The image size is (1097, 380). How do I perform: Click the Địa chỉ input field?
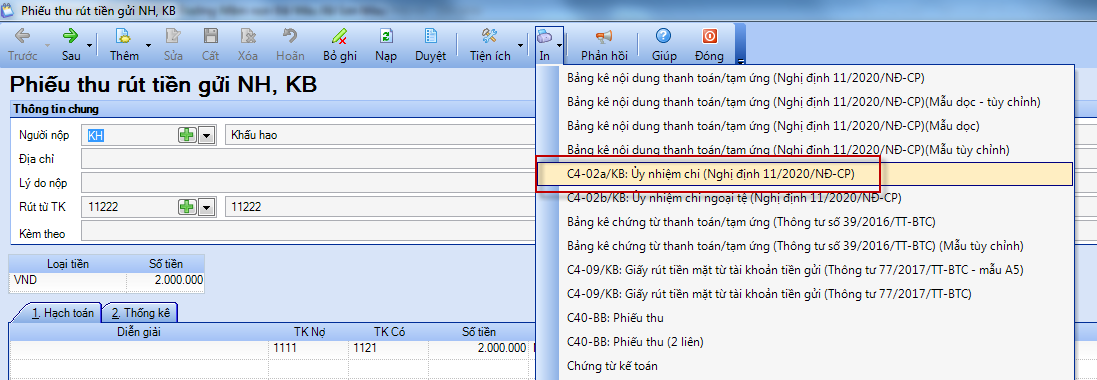point(309,159)
